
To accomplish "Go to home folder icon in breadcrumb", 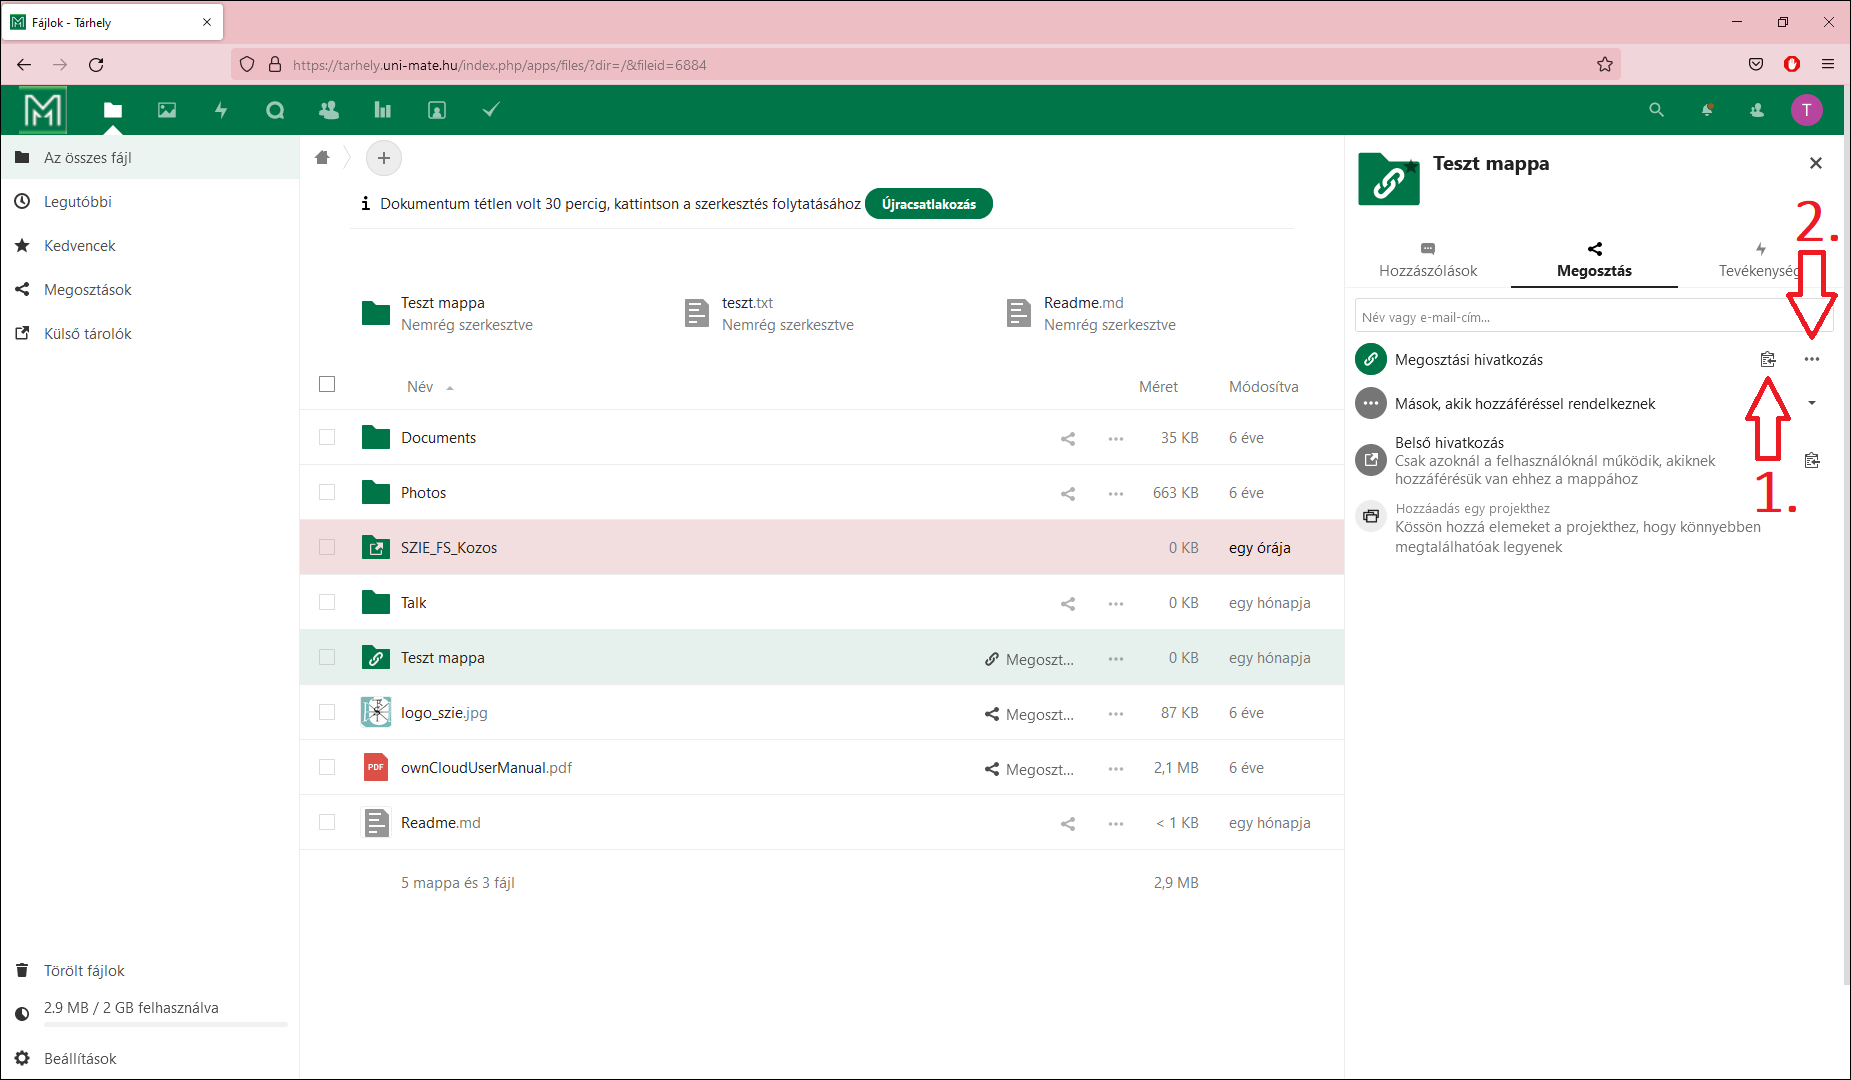I will coord(322,158).
